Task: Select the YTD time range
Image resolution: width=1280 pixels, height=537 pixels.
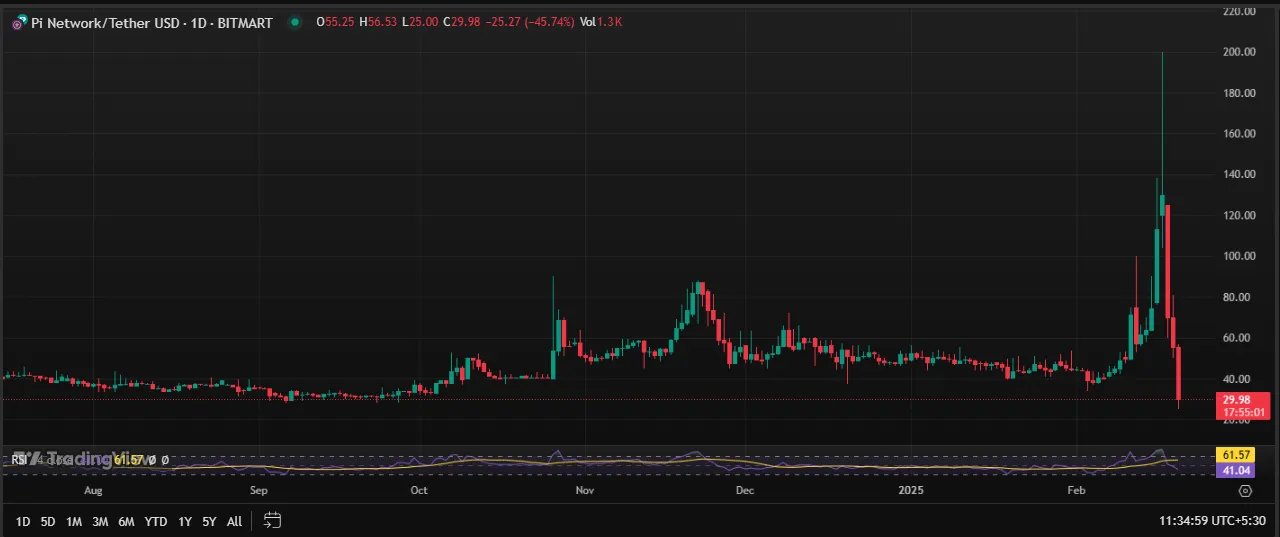Action: click(x=155, y=521)
